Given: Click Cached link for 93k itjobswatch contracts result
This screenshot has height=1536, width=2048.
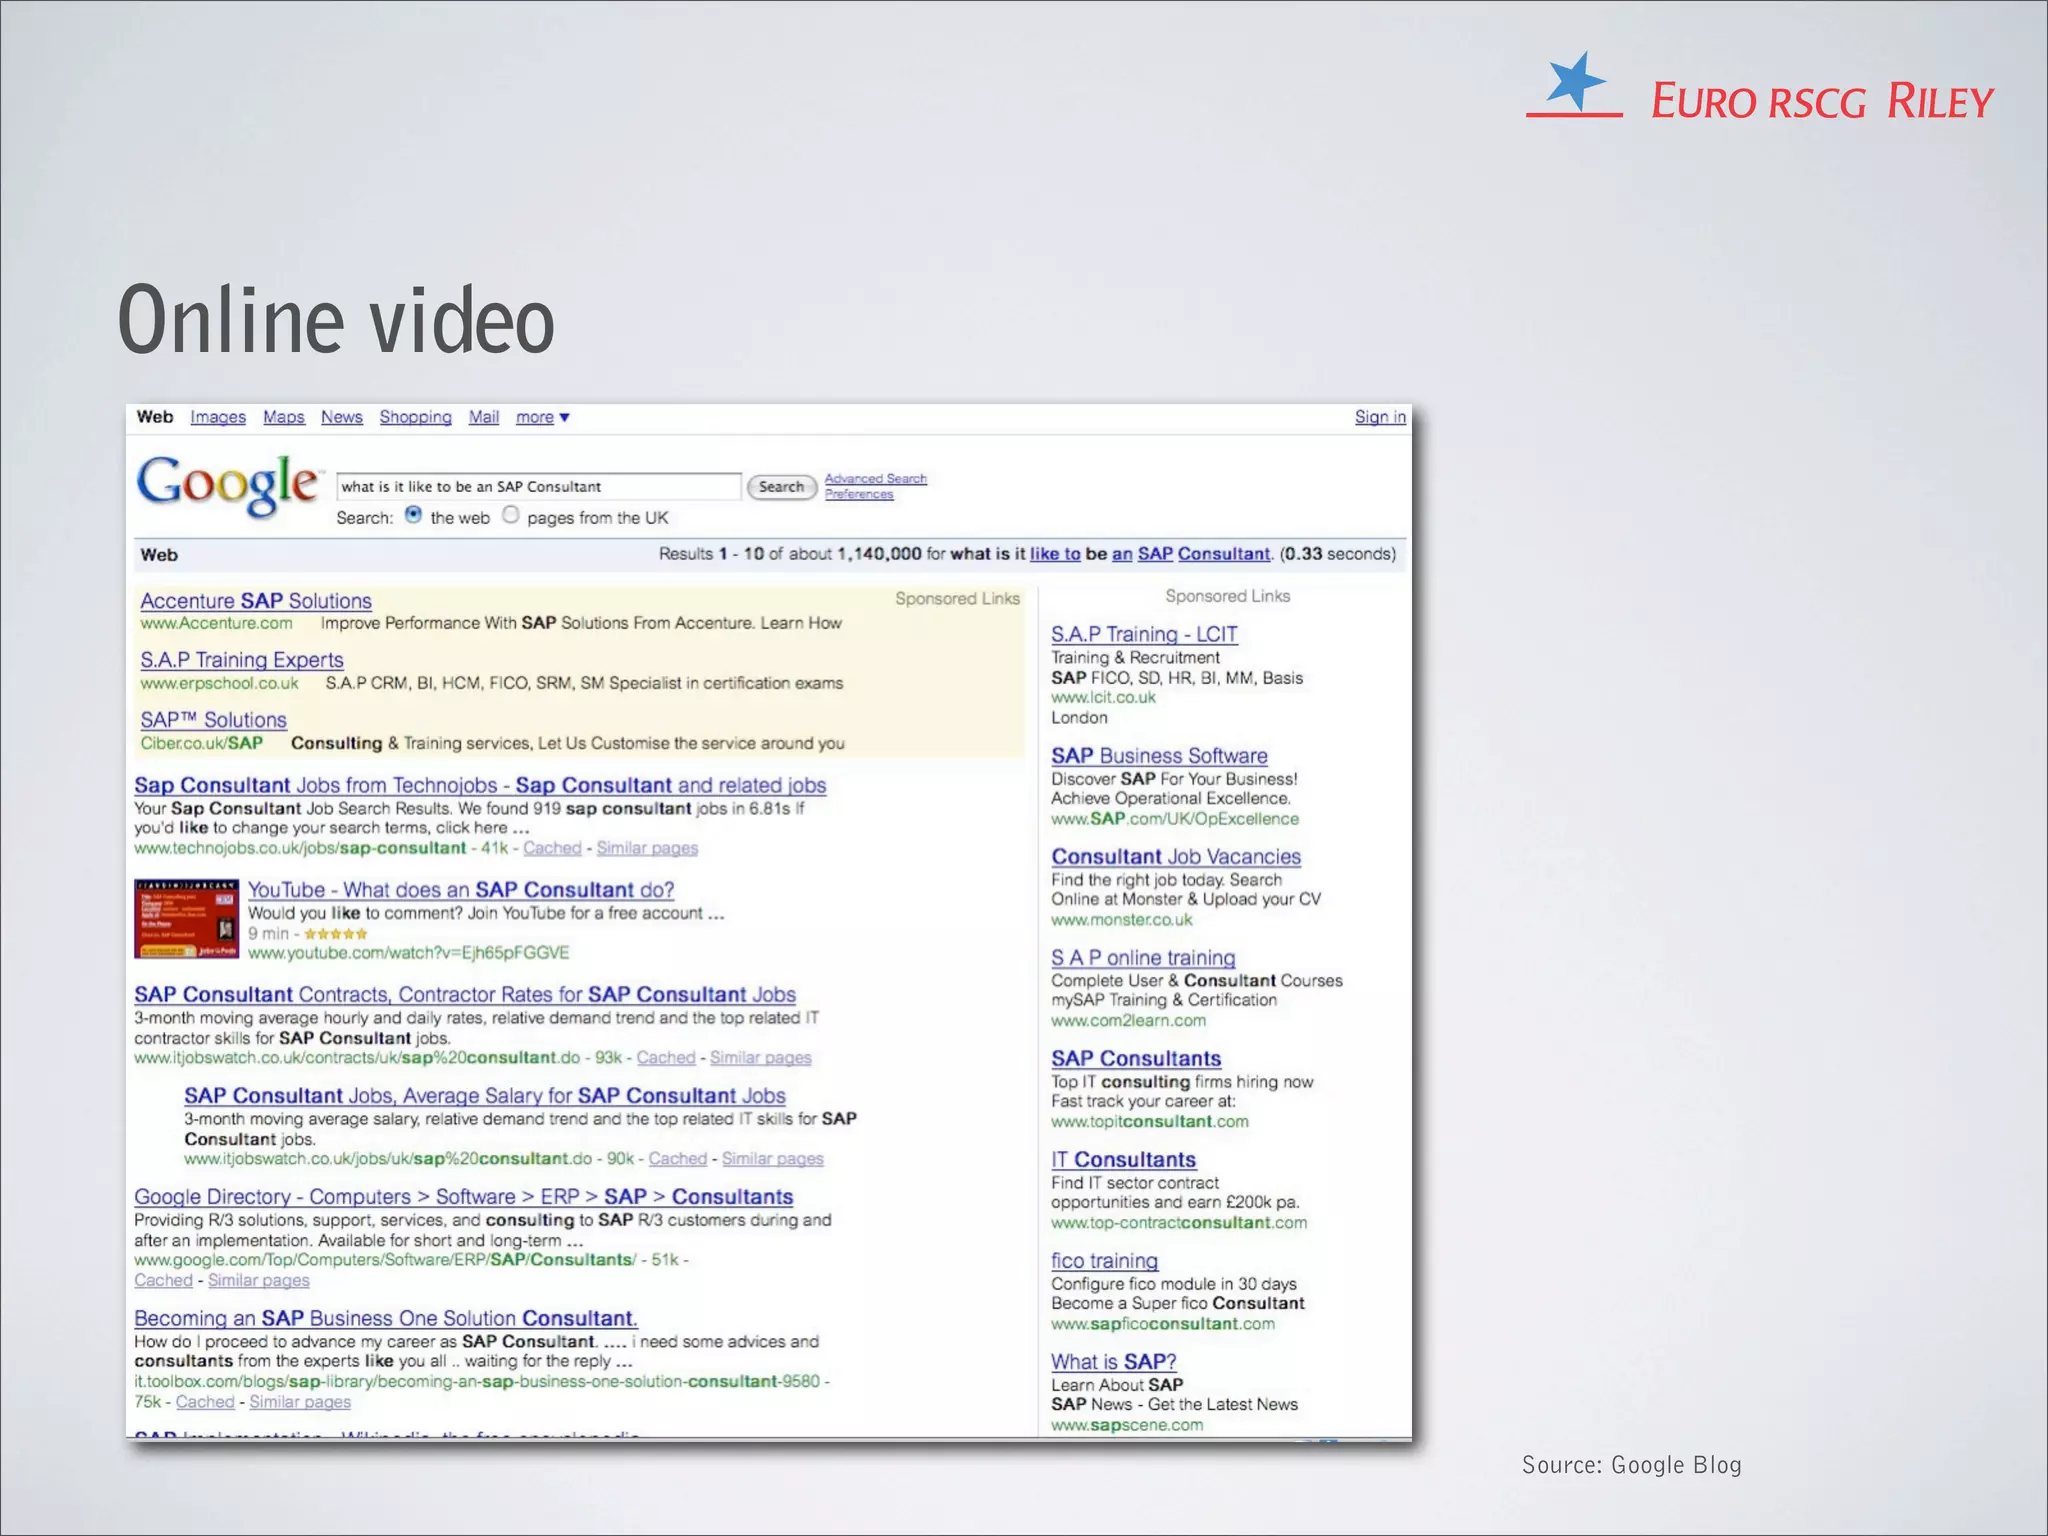Looking at the screenshot, I should point(666,1058).
